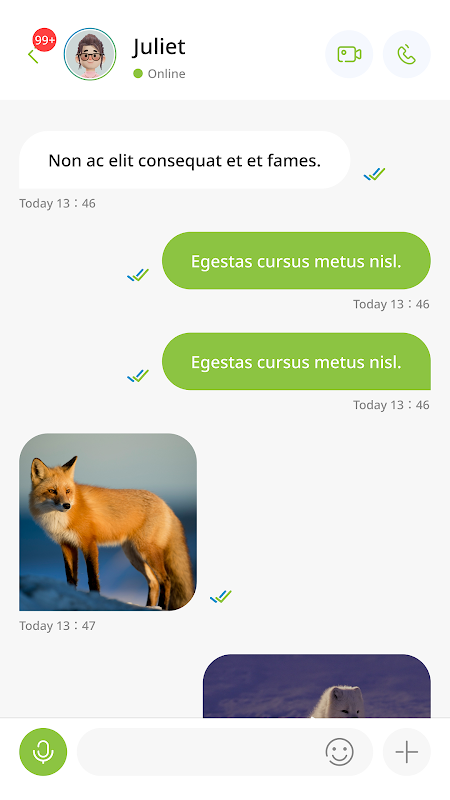Image resolution: width=450 pixels, height=800 pixels.
Task: Open attachments with the plus icon
Action: tap(407, 752)
